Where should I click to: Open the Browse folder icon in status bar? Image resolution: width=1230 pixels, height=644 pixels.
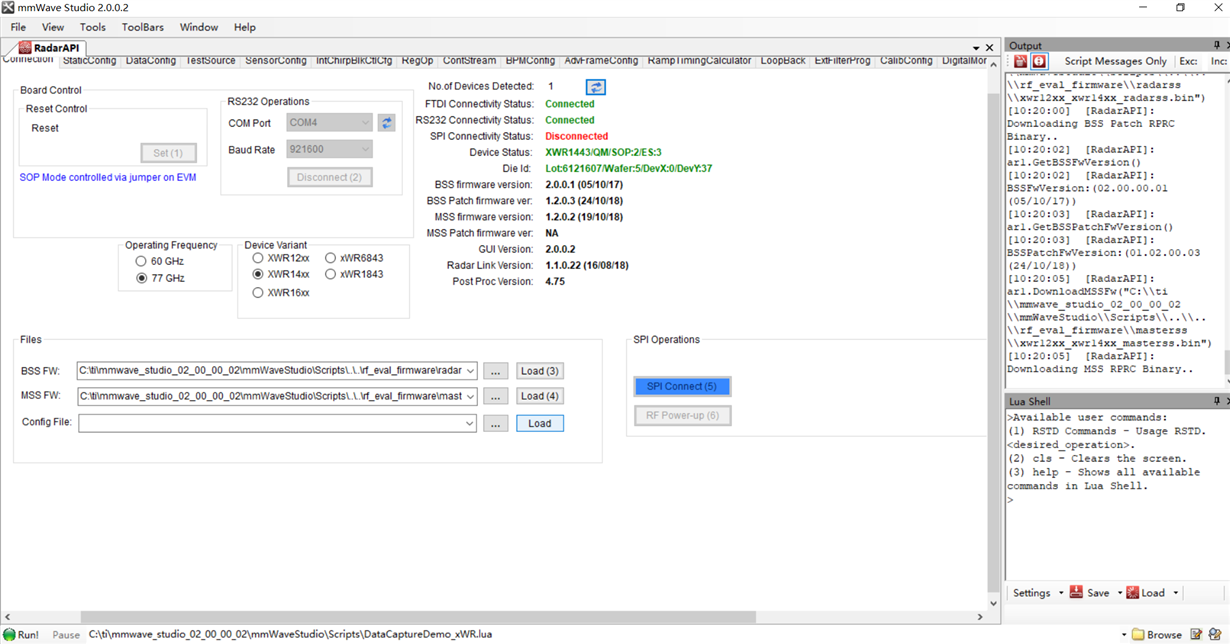click(x=1138, y=634)
